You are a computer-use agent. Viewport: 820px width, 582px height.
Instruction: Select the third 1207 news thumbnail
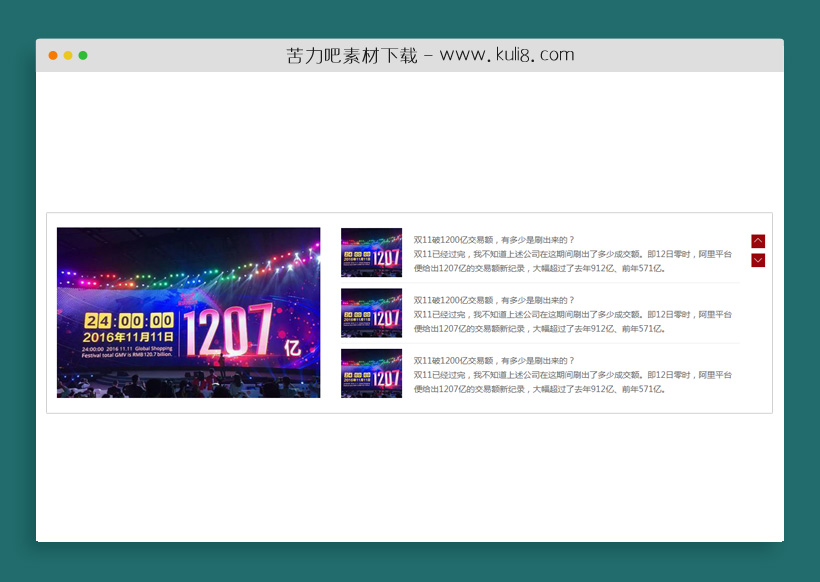click(371, 374)
